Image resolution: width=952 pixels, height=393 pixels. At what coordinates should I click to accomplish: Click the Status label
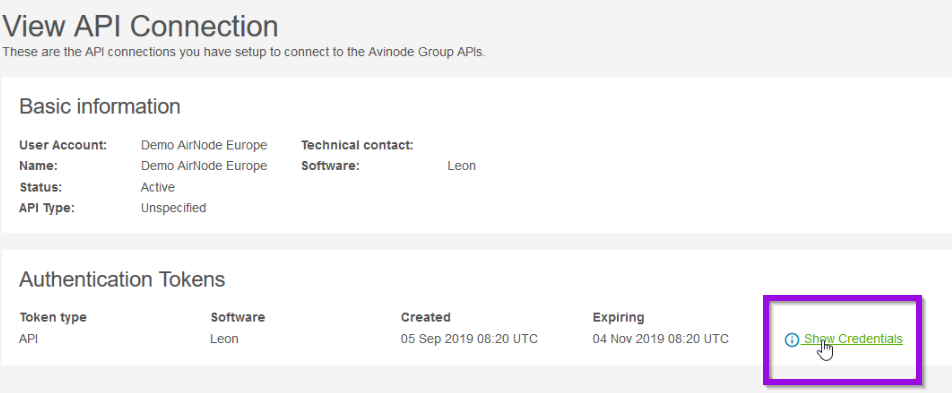(x=41, y=187)
